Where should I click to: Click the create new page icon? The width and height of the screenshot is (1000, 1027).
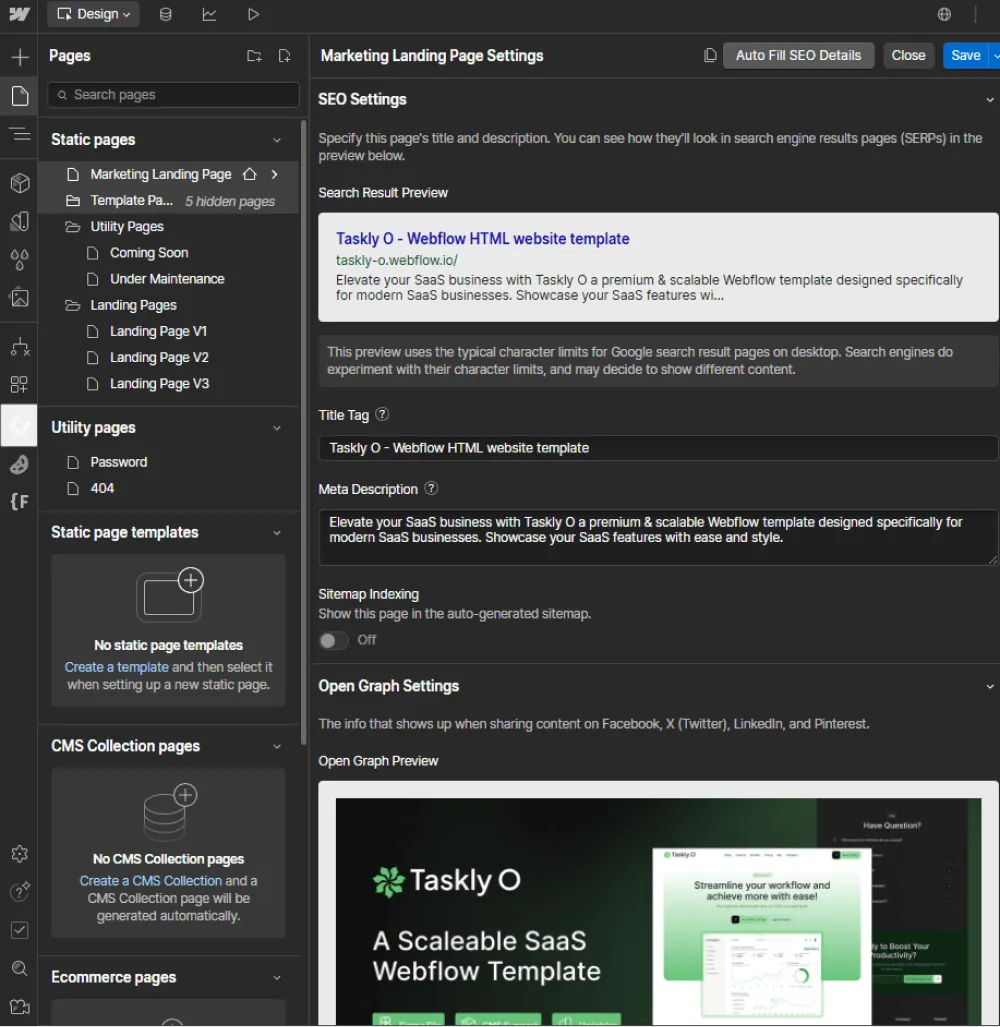(284, 56)
